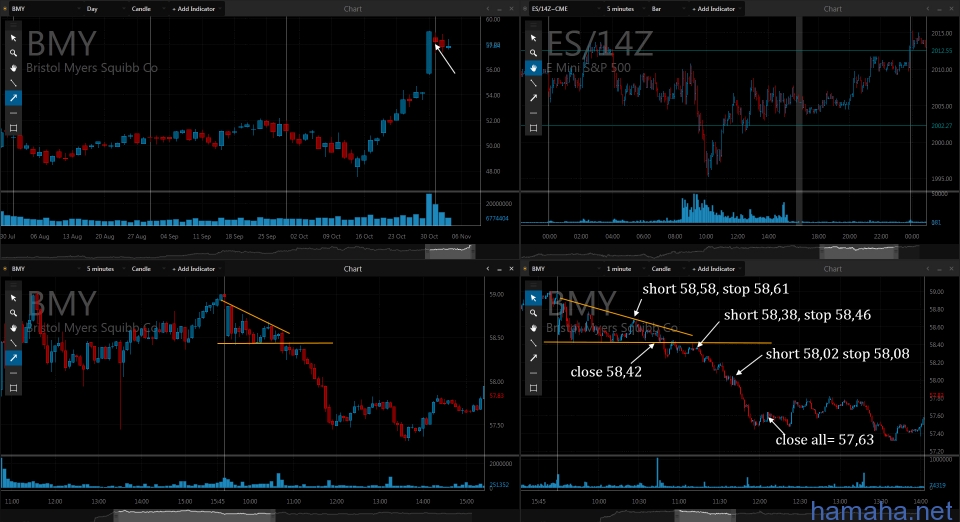Click the 2002.27 price level label in ES chart
960x522 pixels.
[x=941, y=125]
